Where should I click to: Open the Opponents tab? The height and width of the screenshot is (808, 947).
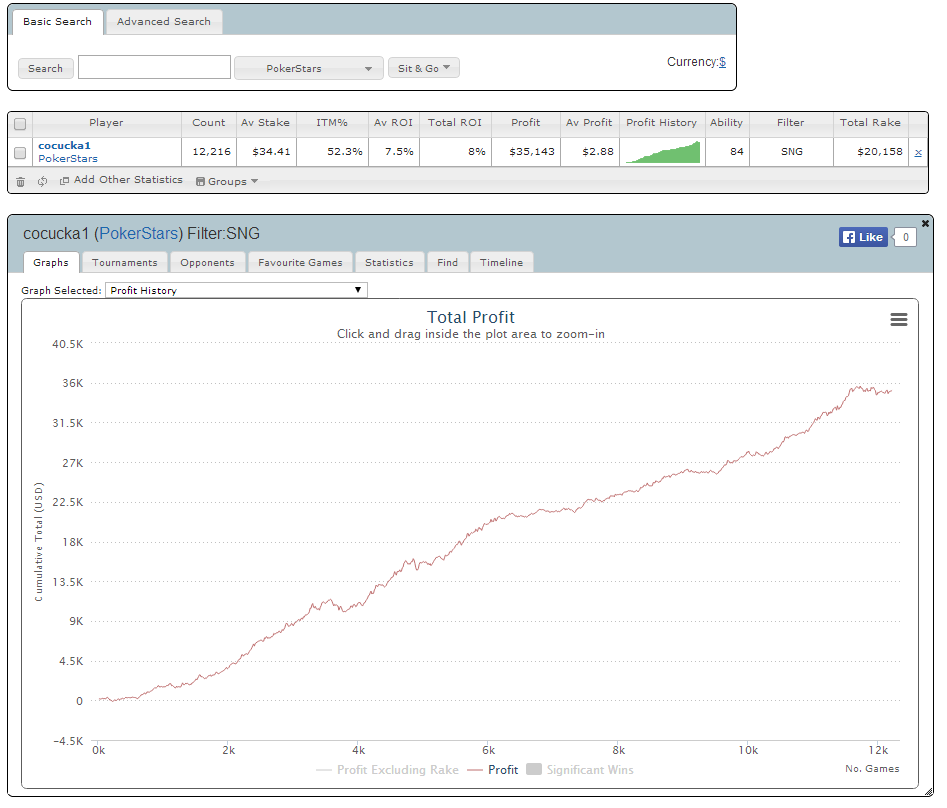click(207, 263)
